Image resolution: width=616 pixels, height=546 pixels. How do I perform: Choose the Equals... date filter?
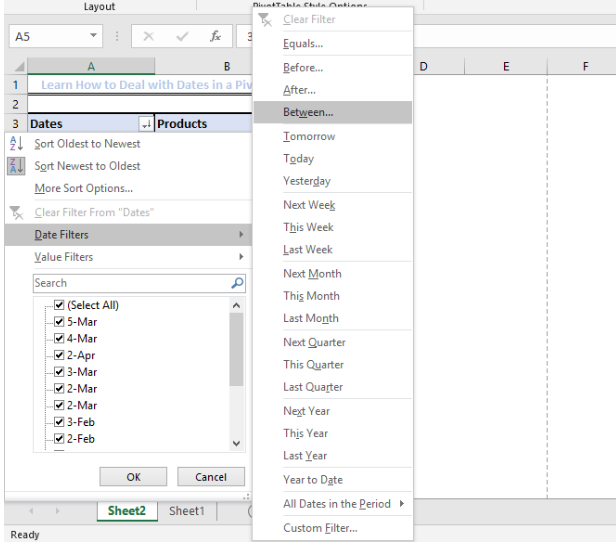333,44
